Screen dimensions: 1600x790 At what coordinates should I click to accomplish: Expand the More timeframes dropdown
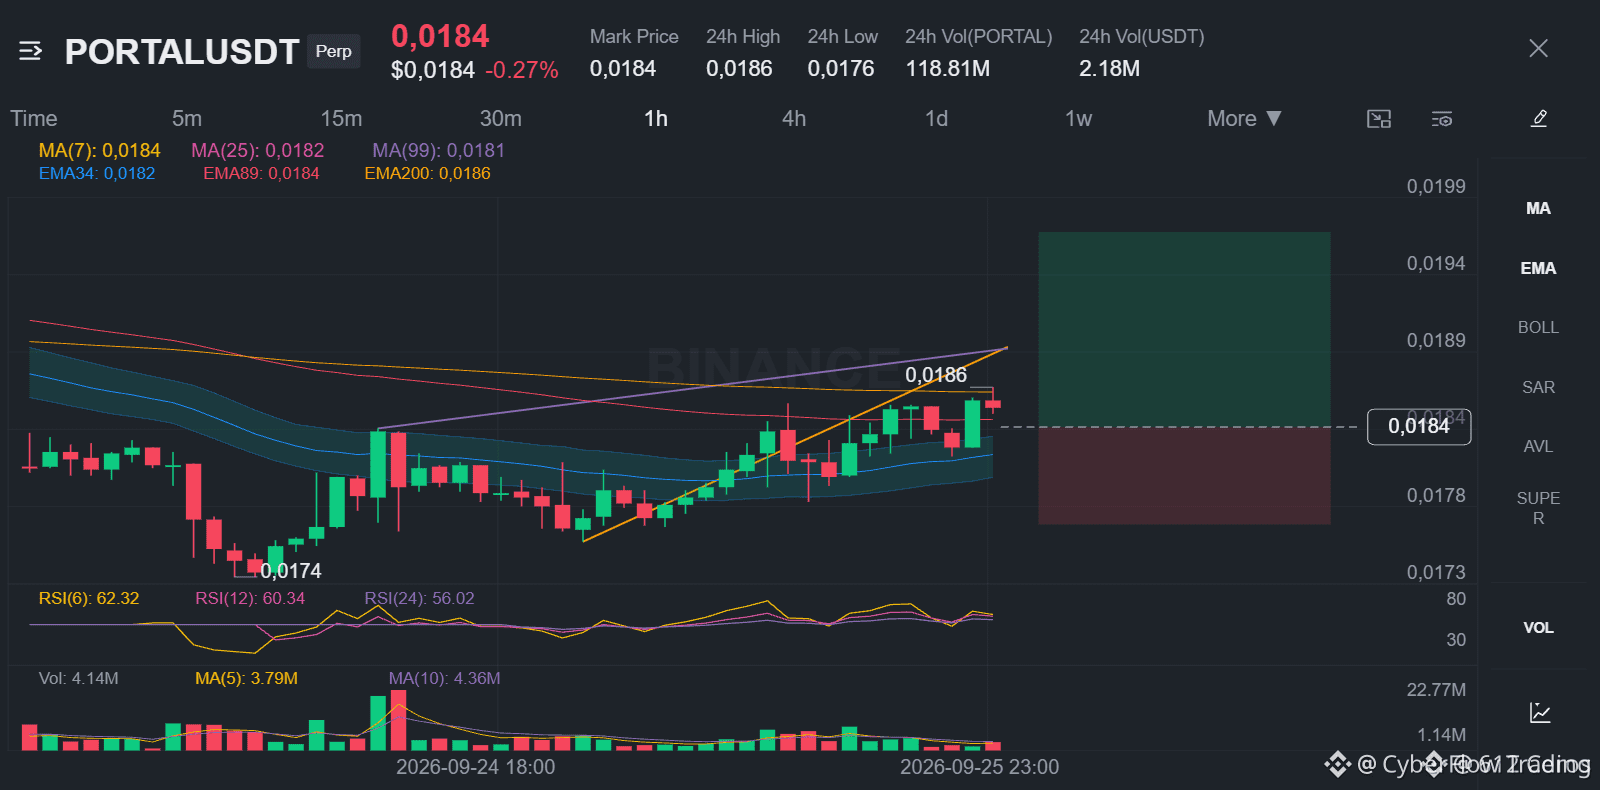(1244, 118)
